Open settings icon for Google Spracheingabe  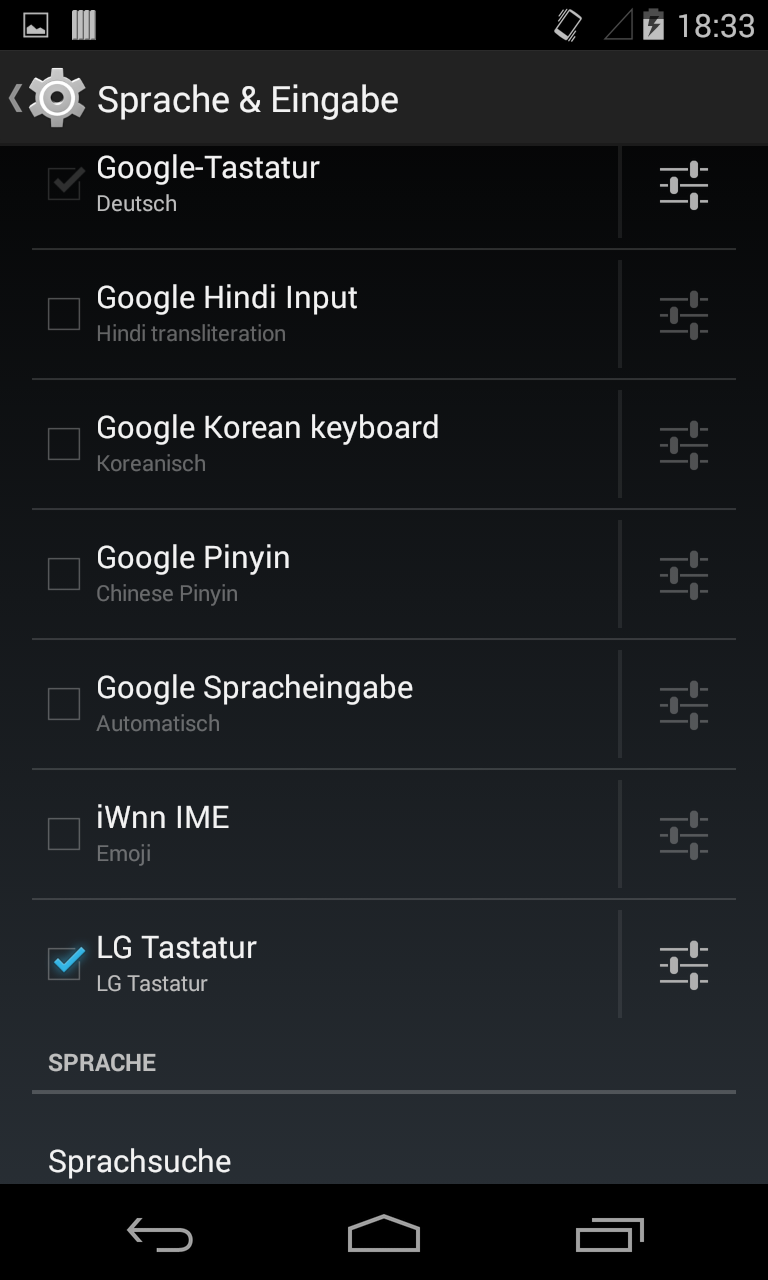(684, 705)
